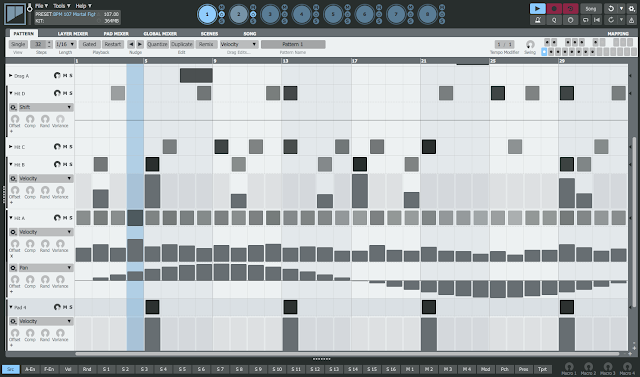Open the Drag Edits Velocity dropdown
Viewport: 640px width, 377px height.
239,44
